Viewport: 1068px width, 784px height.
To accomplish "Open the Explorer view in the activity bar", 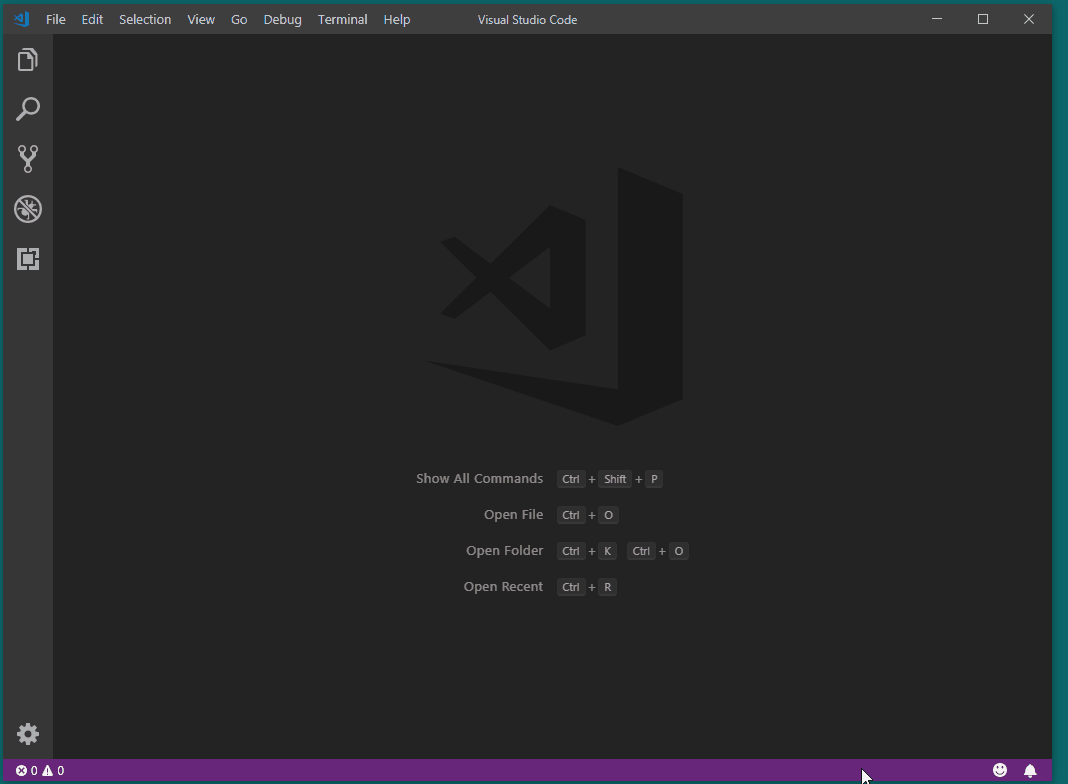I will 27,59.
